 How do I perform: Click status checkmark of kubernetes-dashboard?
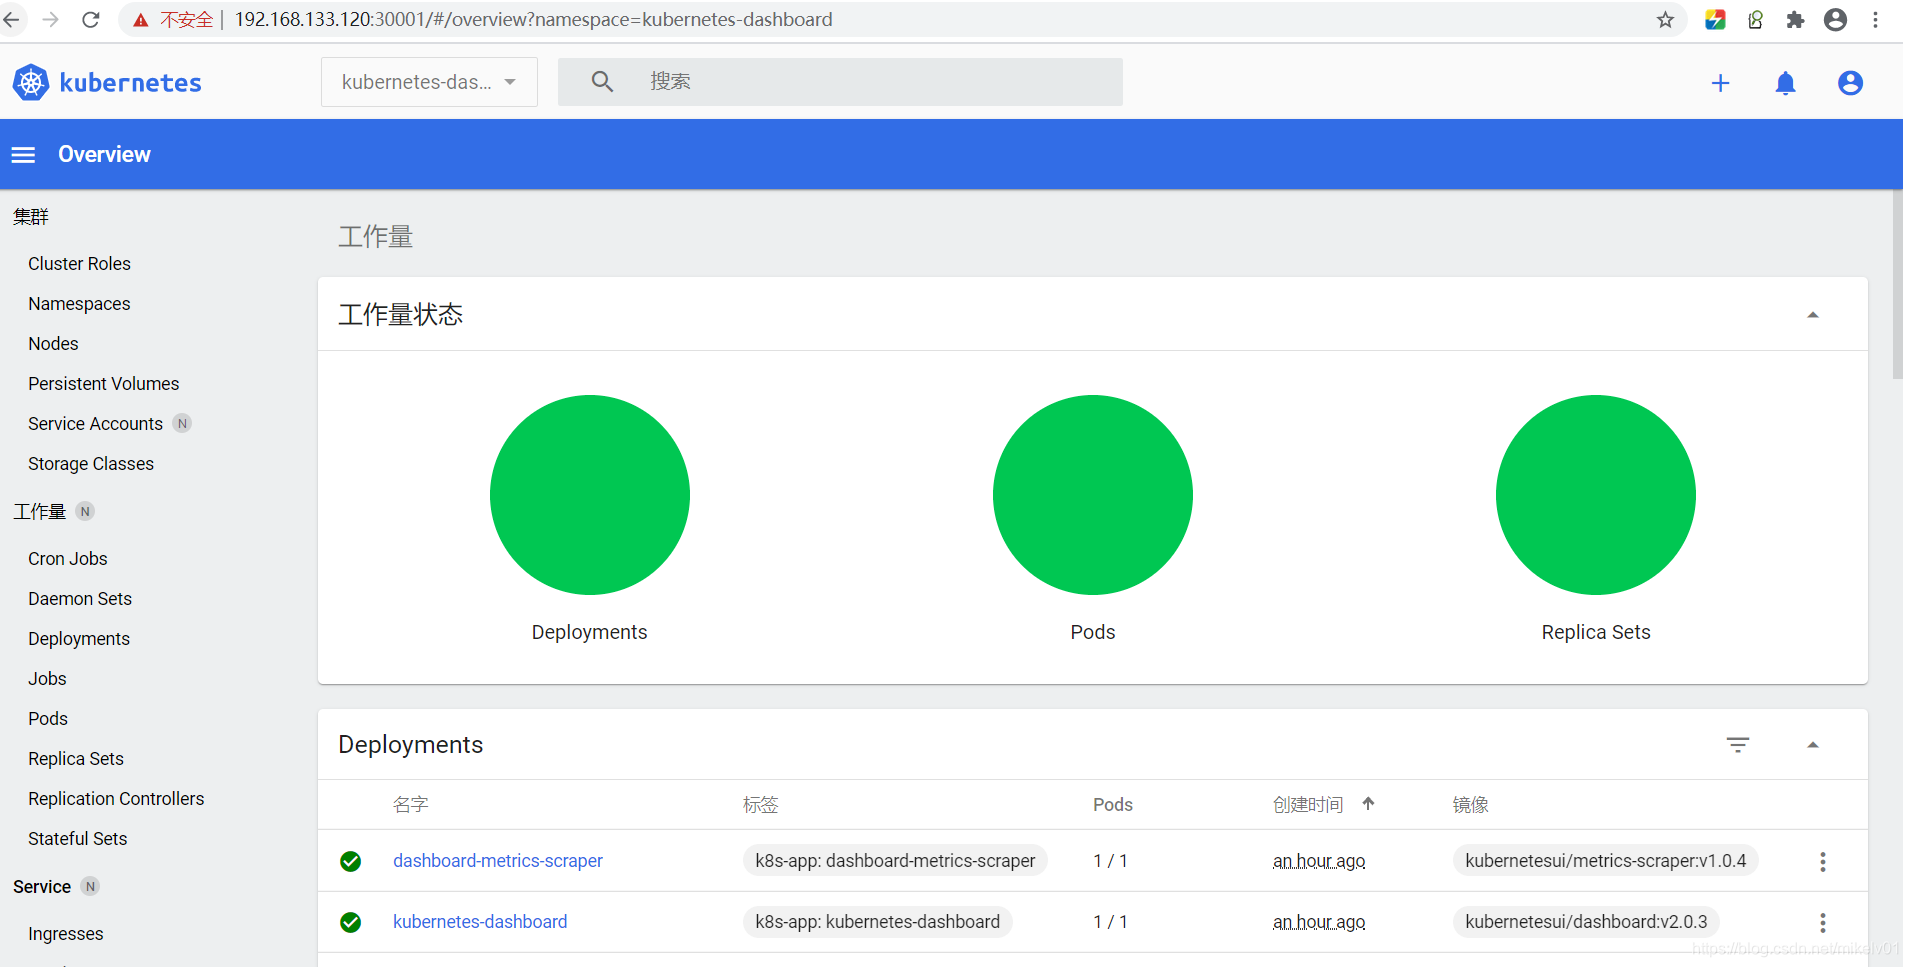[350, 922]
